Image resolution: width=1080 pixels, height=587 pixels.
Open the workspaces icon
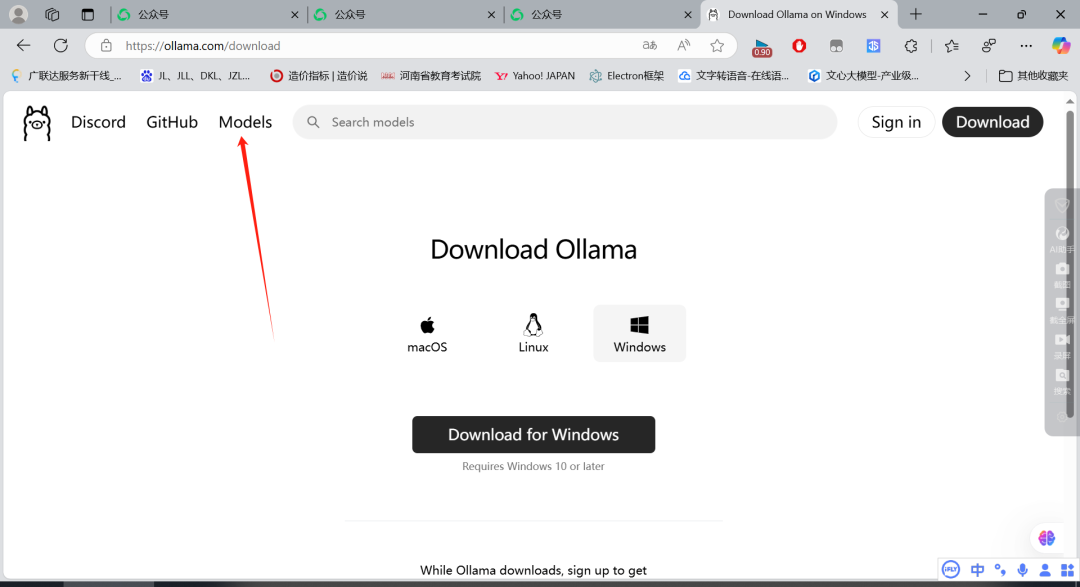click(52, 14)
